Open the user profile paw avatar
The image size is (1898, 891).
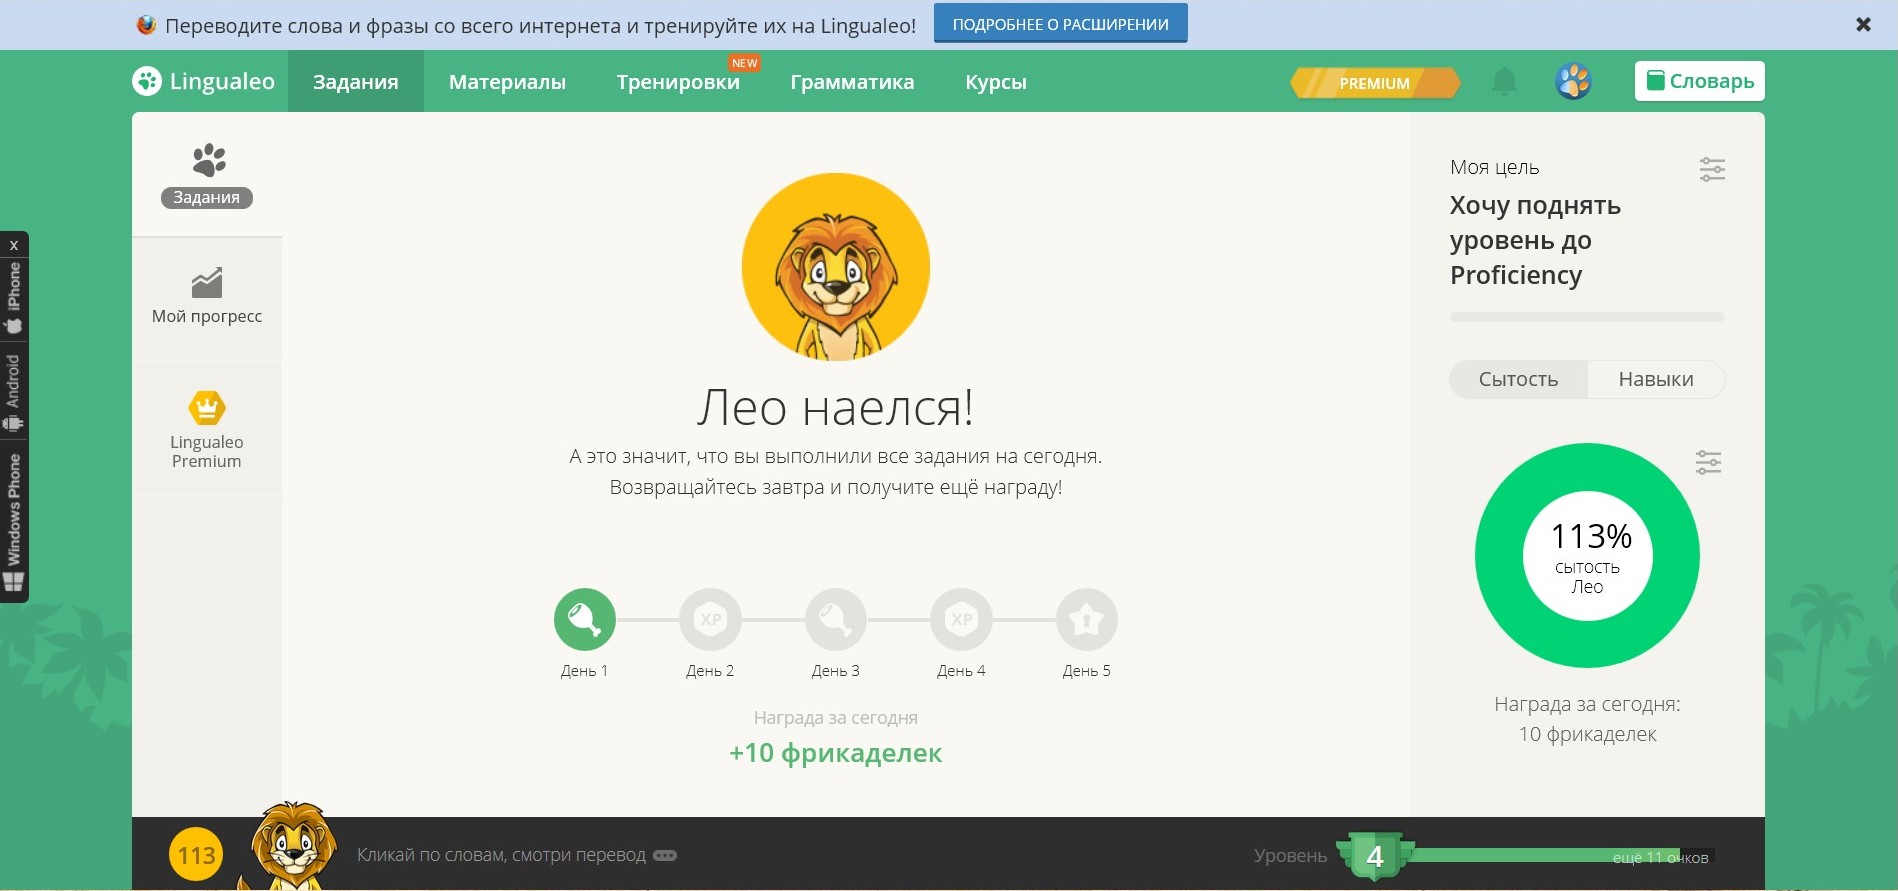(x=1573, y=81)
